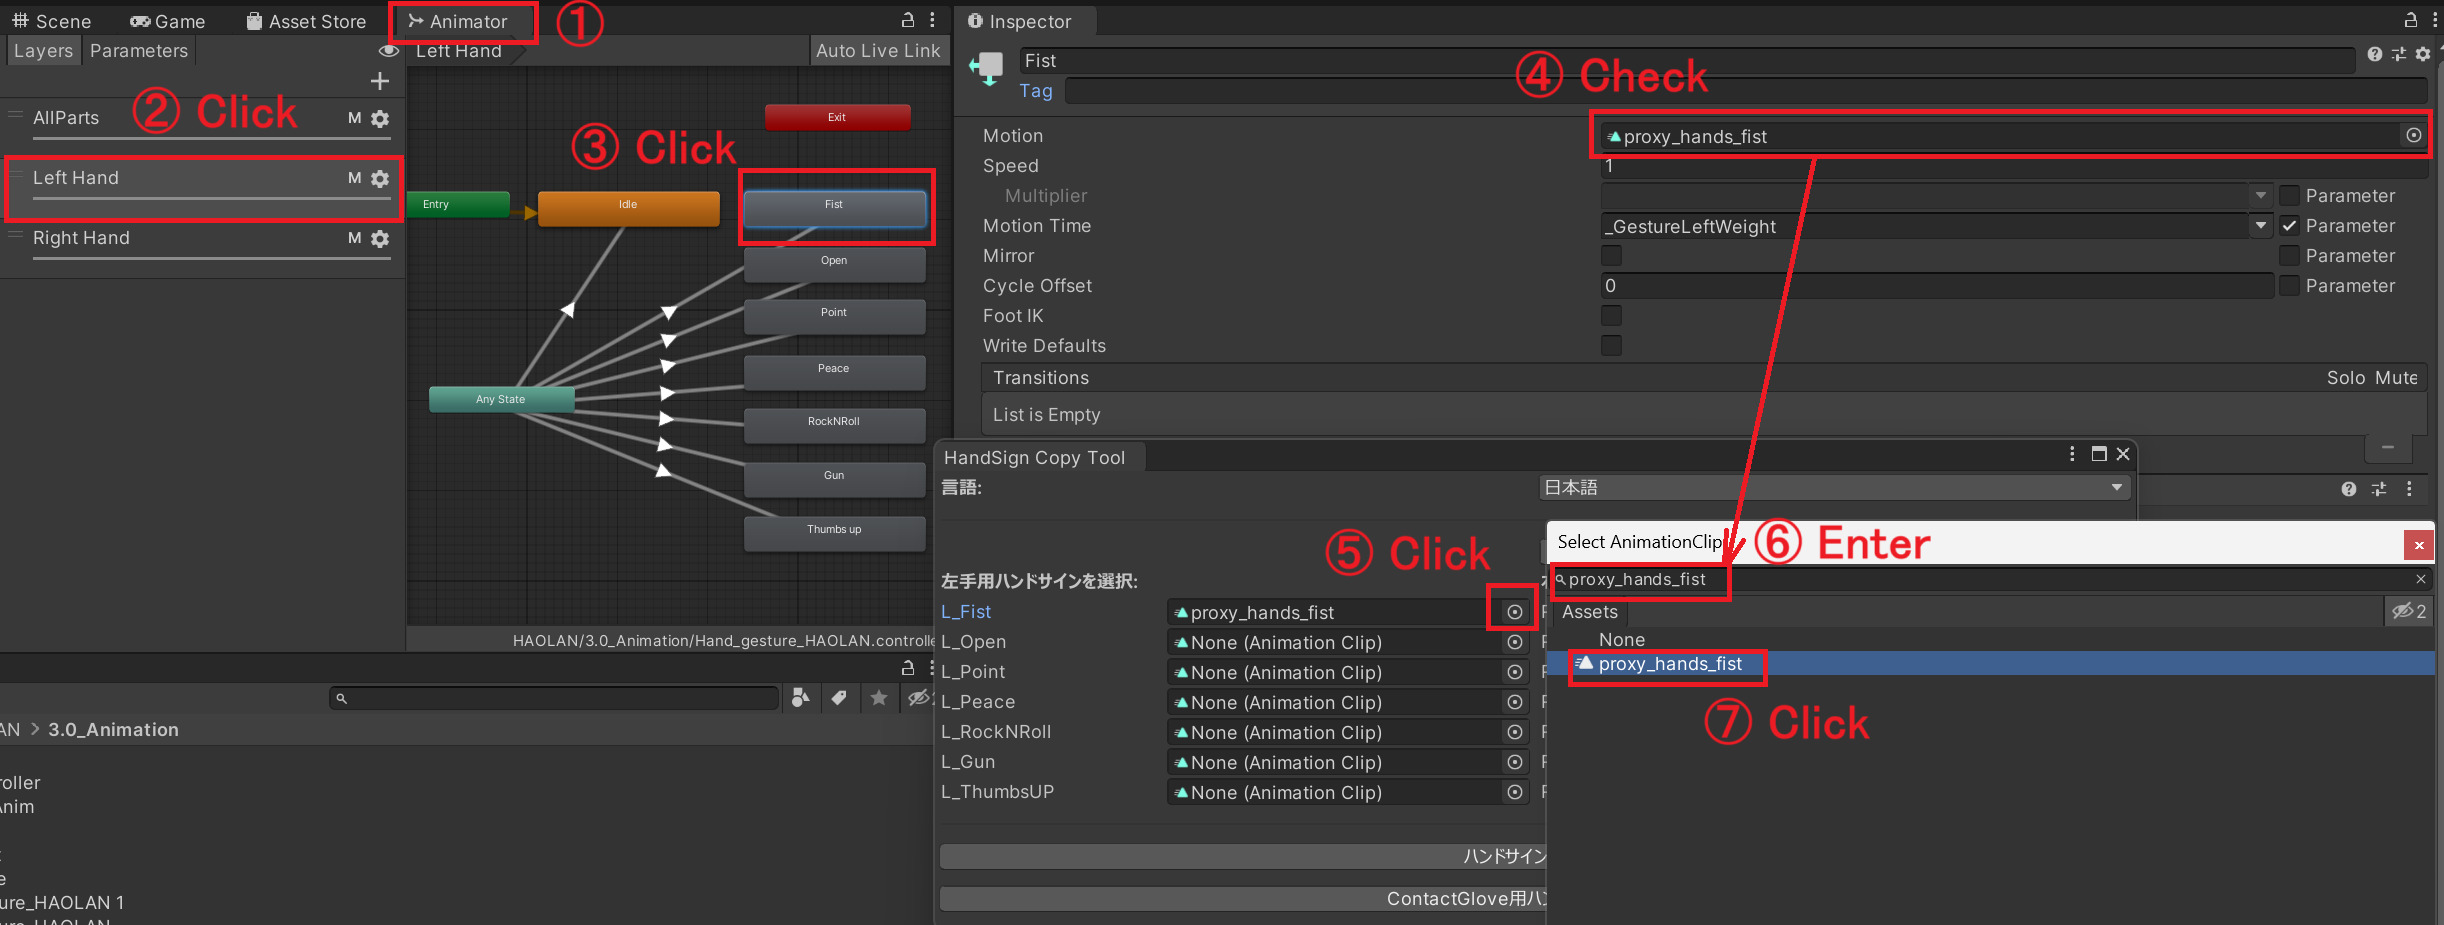Screen dimensions: 2444x925
Task: Open L_Gun object picker icon
Action: [x=1515, y=762]
